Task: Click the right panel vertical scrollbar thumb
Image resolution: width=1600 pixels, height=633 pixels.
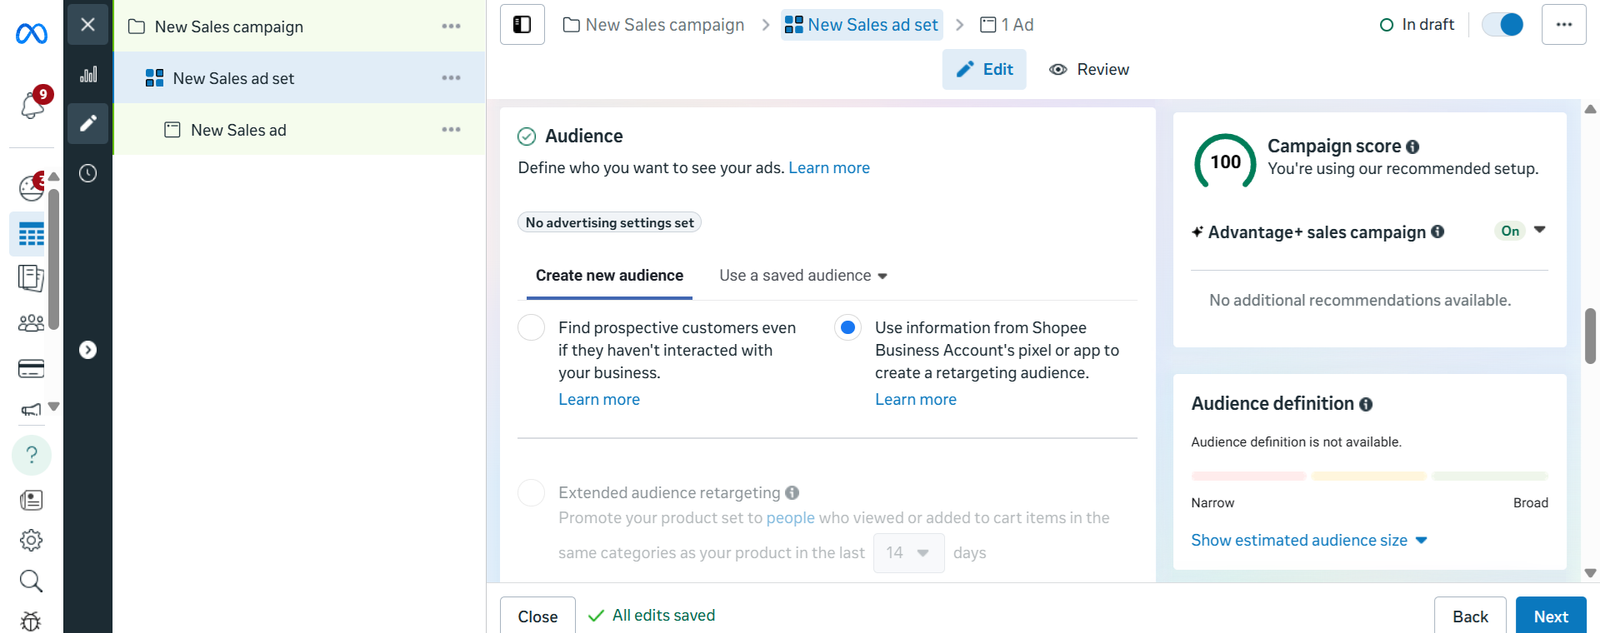Action: click(1590, 336)
